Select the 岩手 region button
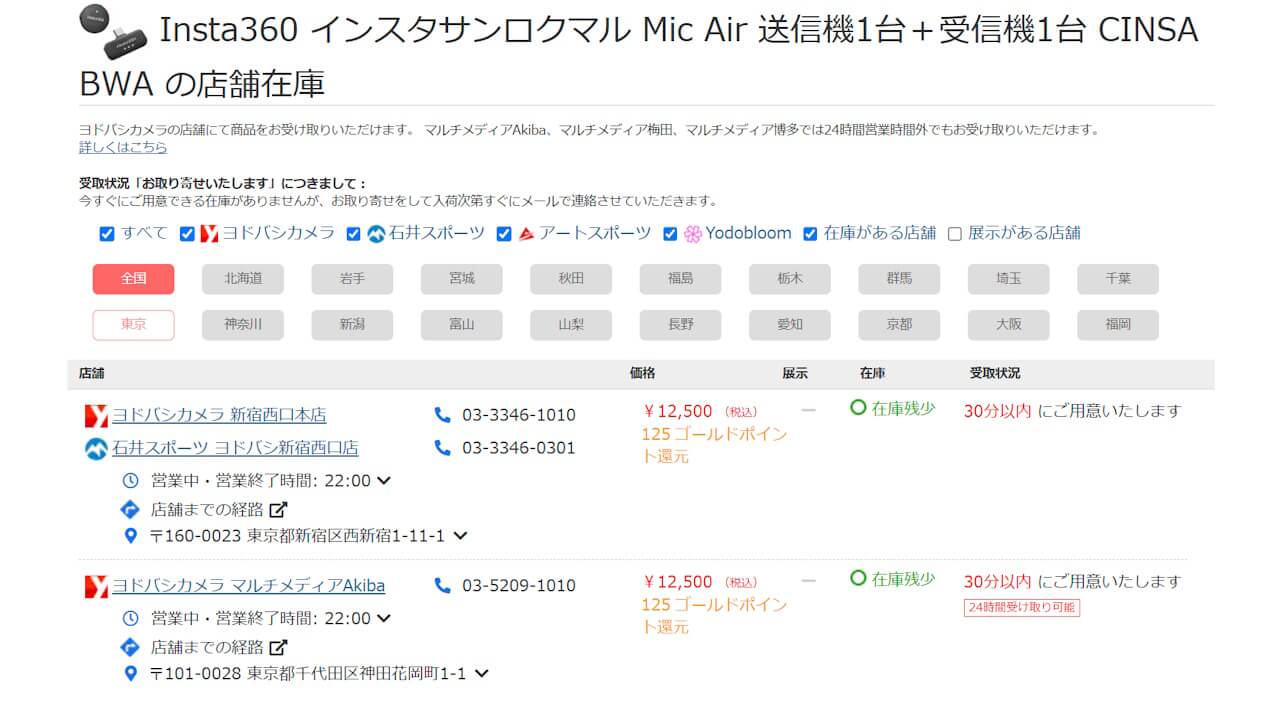Viewport: 1280px width, 720px height. 352,279
